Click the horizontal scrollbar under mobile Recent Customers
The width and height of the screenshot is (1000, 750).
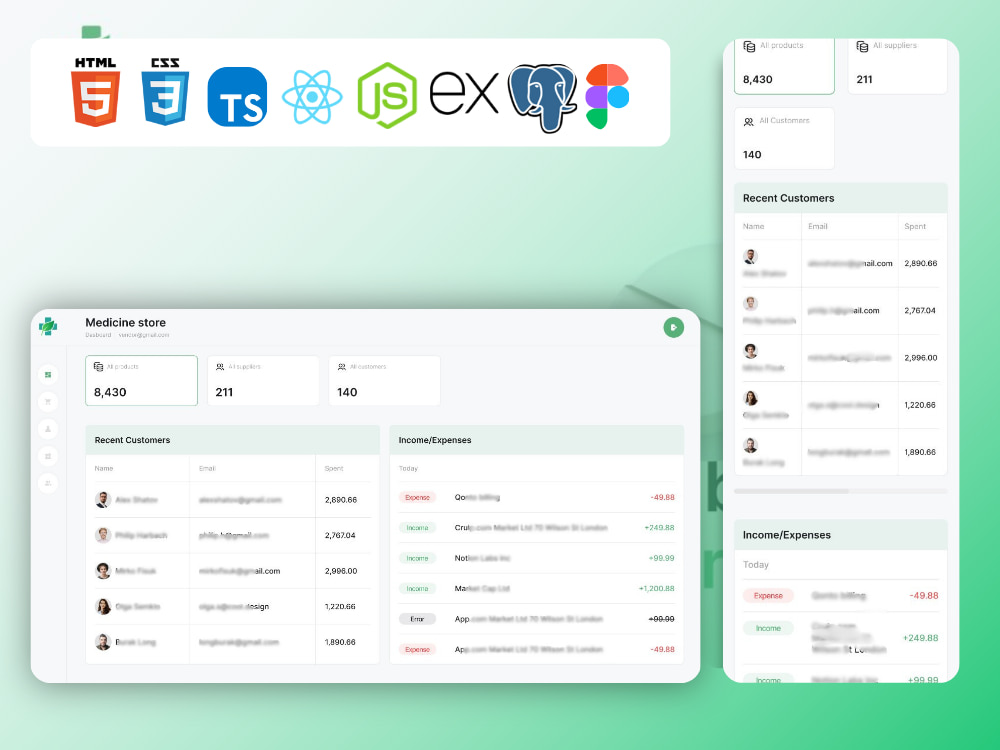click(841, 491)
